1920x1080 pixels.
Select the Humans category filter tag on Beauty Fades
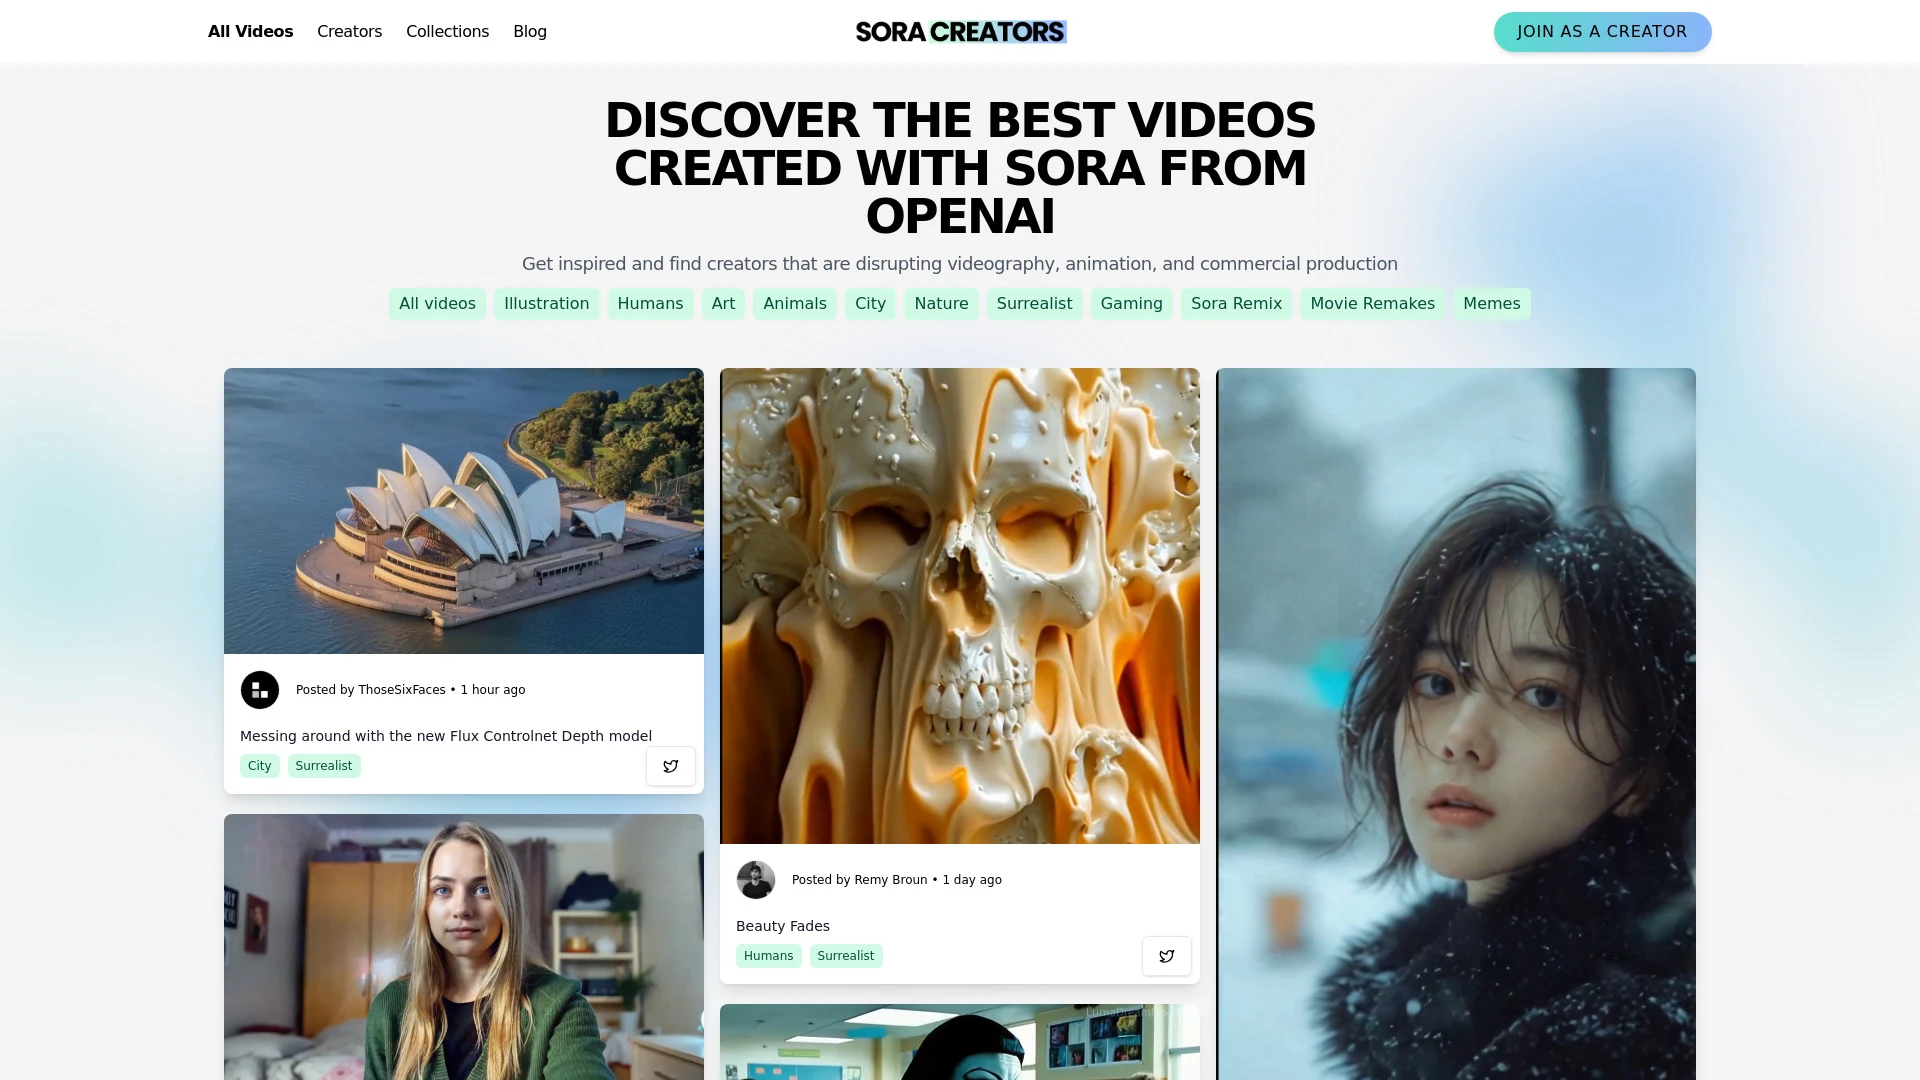pyautogui.click(x=767, y=955)
